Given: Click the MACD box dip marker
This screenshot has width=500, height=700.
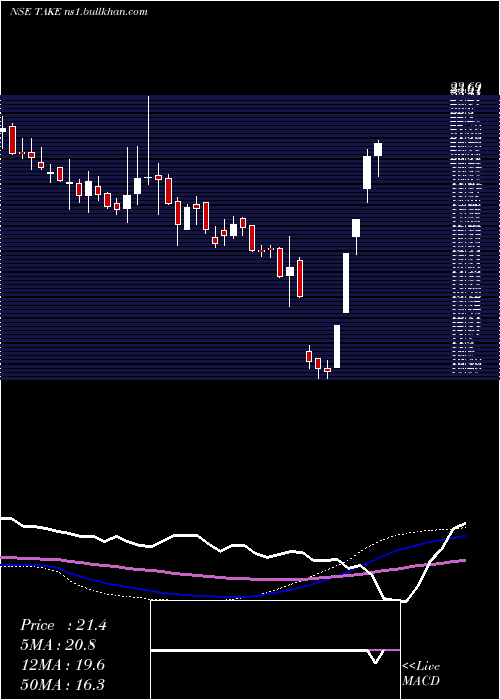Looking at the screenshot, I should tap(376, 656).
